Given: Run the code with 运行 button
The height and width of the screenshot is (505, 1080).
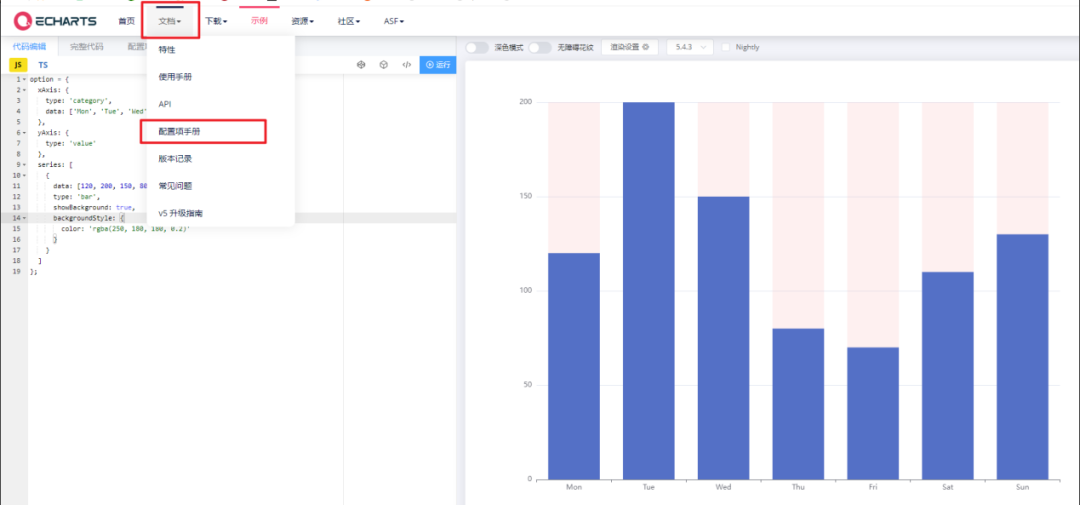Looking at the screenshot, I should click(437, 65).
